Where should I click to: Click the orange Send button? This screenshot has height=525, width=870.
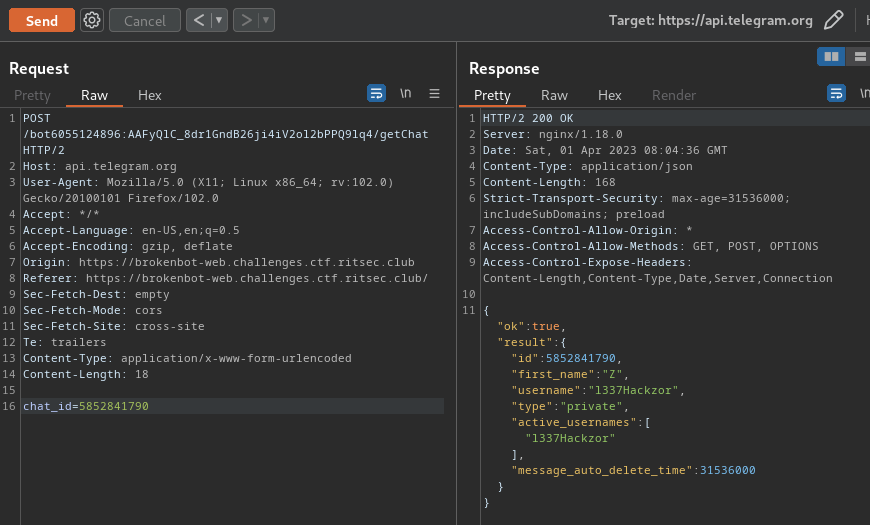click(x=42, y=21)
